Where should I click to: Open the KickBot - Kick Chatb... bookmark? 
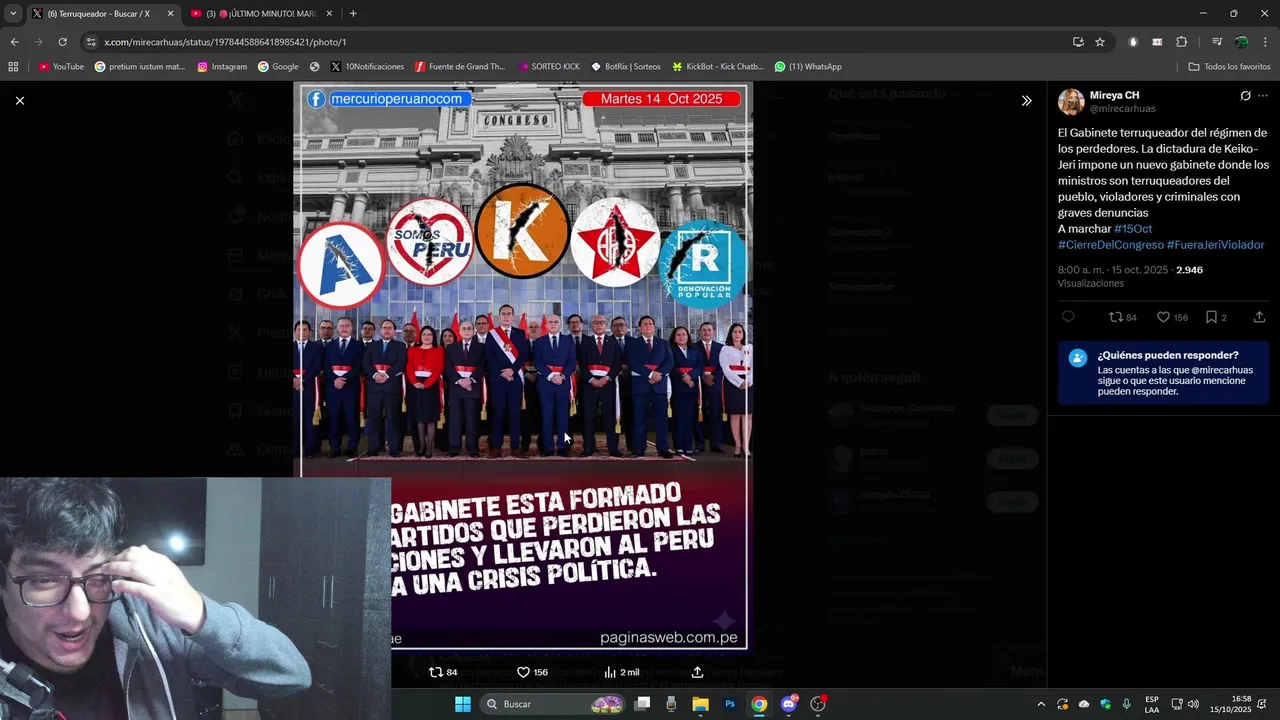(x=718, y=67)
